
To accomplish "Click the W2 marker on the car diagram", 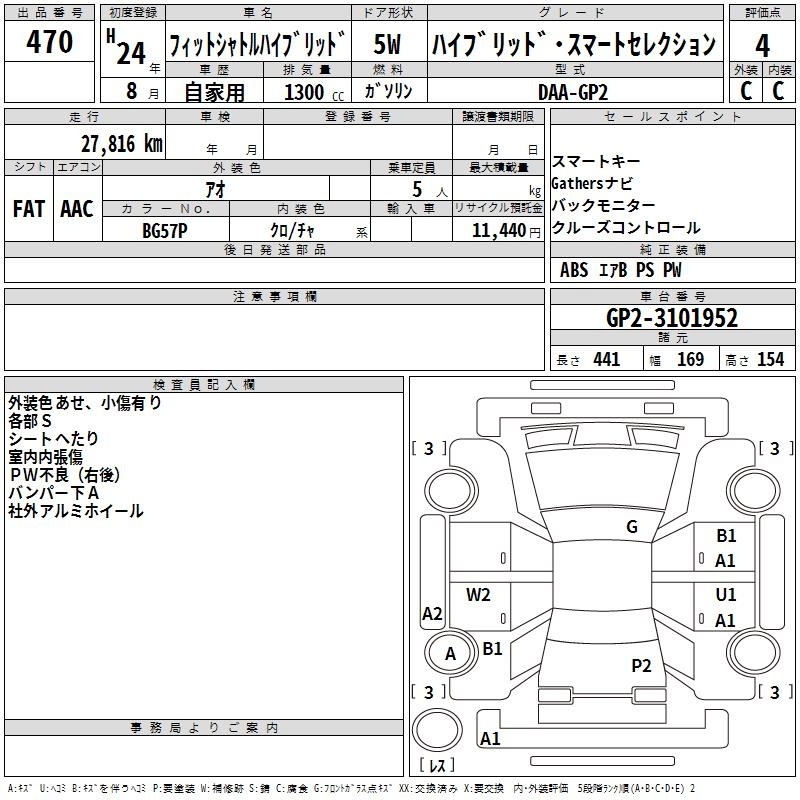I will click(479, 595).
